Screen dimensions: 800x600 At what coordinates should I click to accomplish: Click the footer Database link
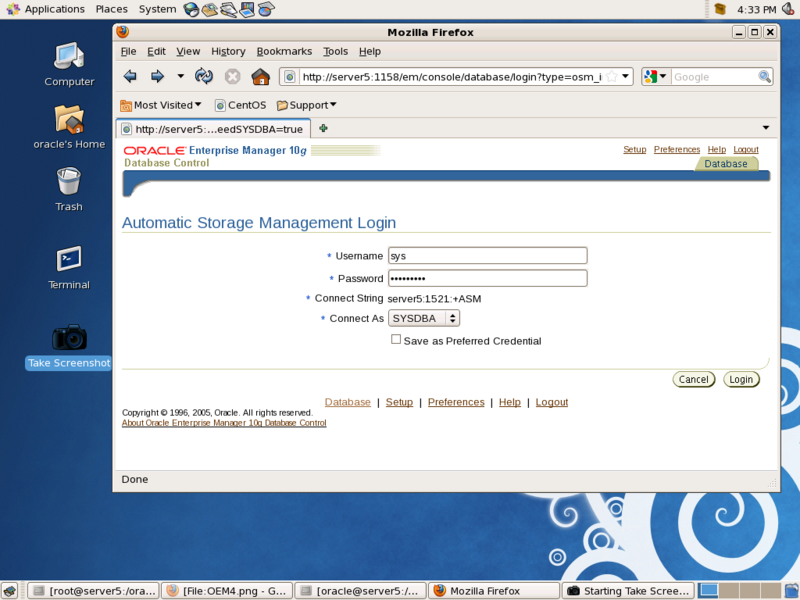pos(347,402)
